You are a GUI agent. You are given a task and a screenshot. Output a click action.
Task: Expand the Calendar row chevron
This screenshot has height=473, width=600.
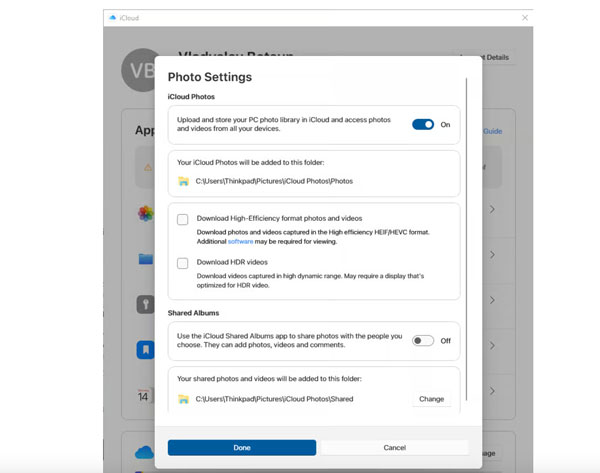click(x=492, y=391)
